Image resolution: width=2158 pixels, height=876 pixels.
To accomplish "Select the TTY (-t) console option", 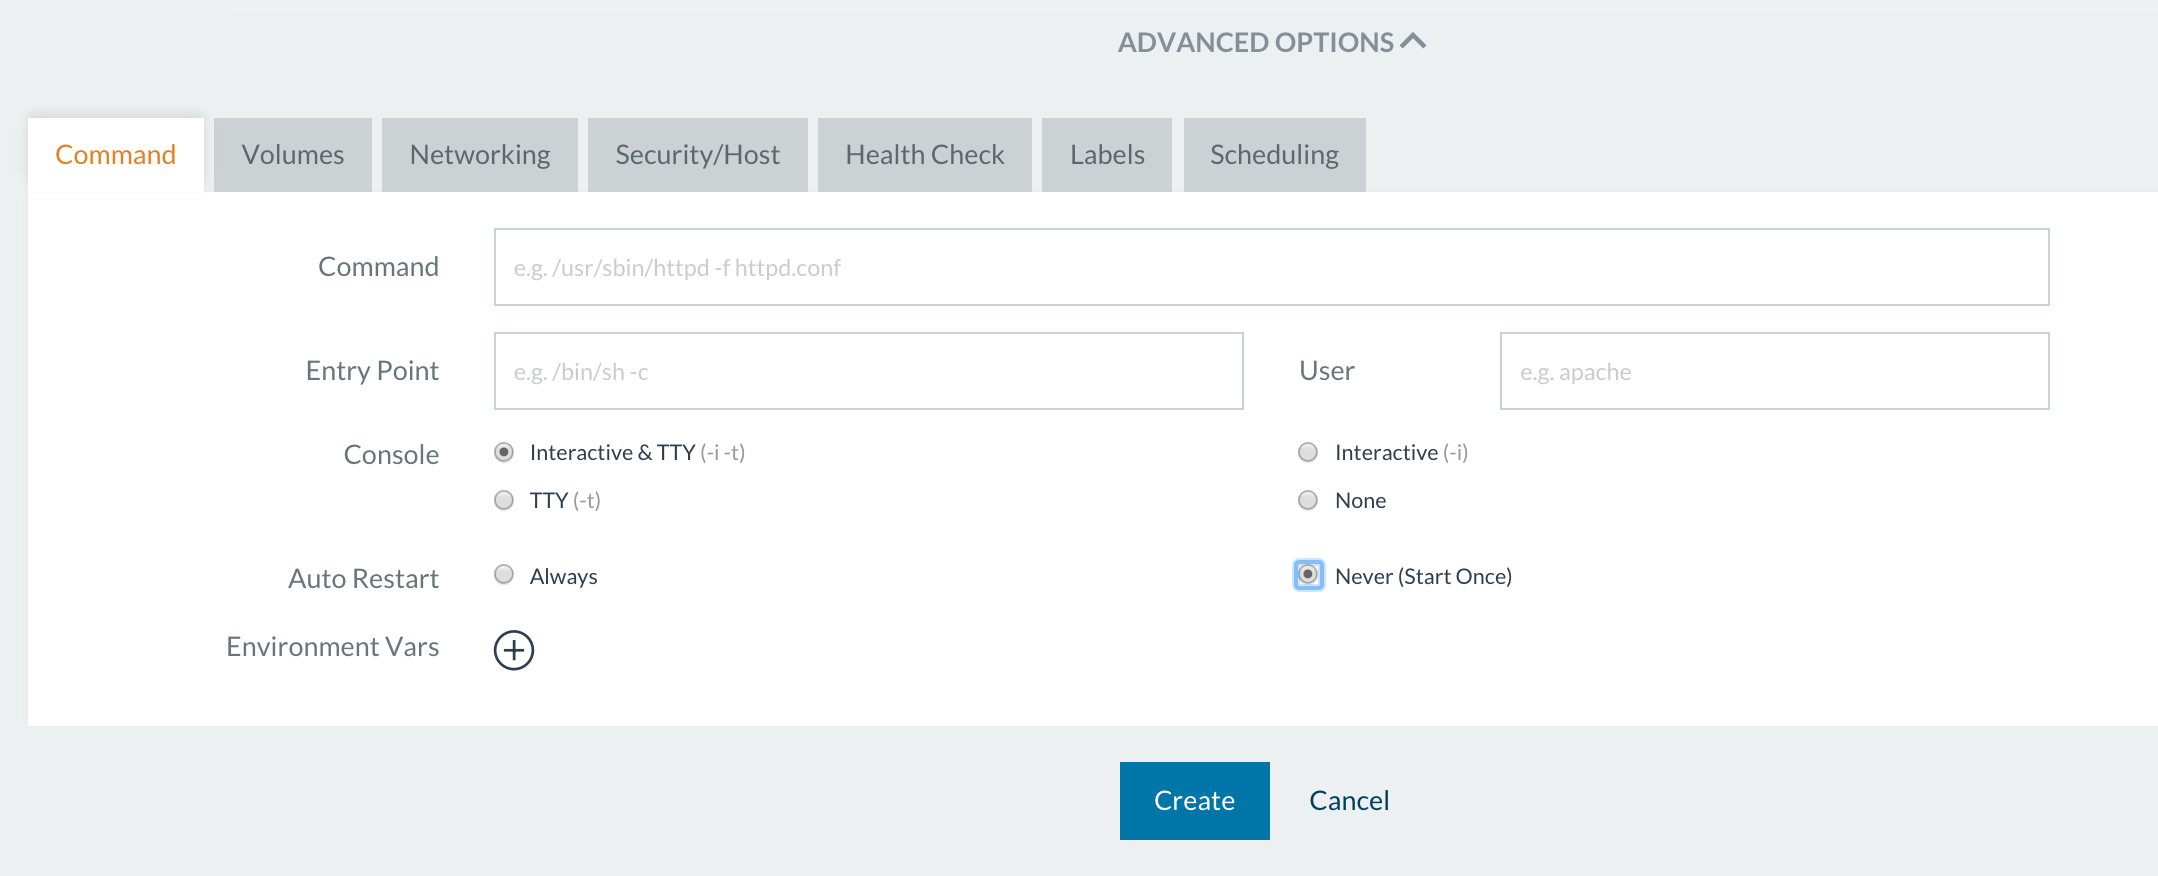I will [x=504, y=500].
